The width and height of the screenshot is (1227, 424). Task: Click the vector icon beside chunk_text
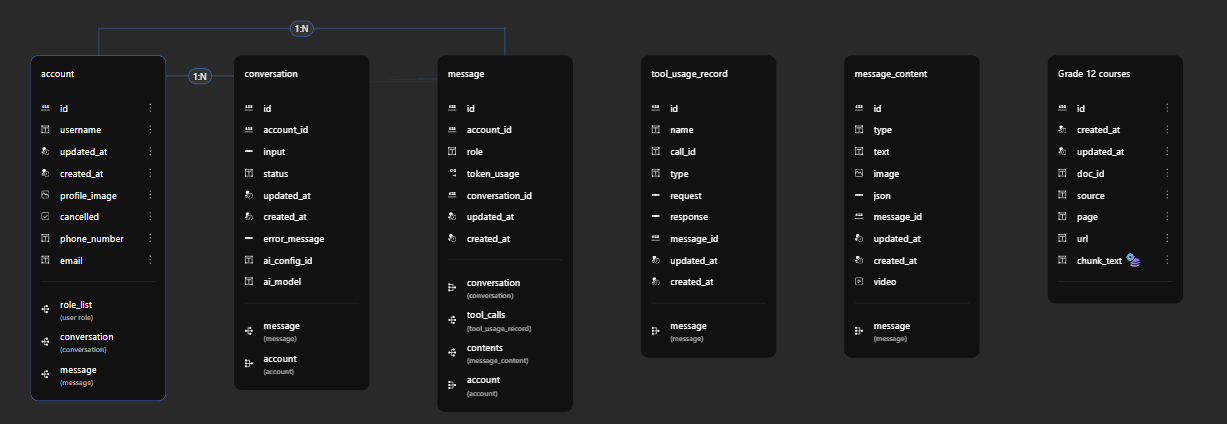click(x=1133, y=260)
